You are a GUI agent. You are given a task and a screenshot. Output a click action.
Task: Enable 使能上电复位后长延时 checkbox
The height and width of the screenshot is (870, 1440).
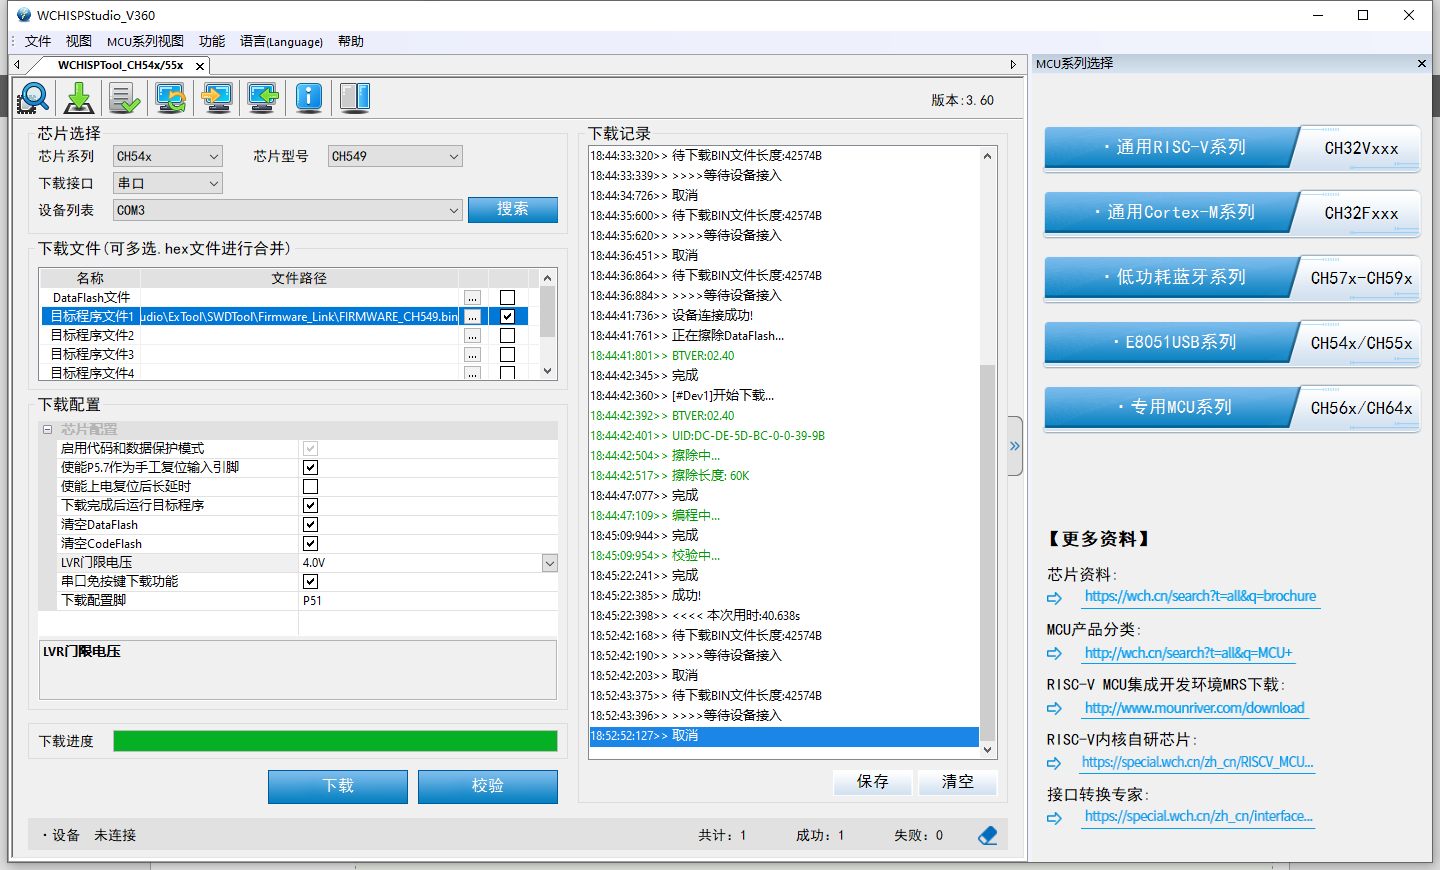click(310, 486)
